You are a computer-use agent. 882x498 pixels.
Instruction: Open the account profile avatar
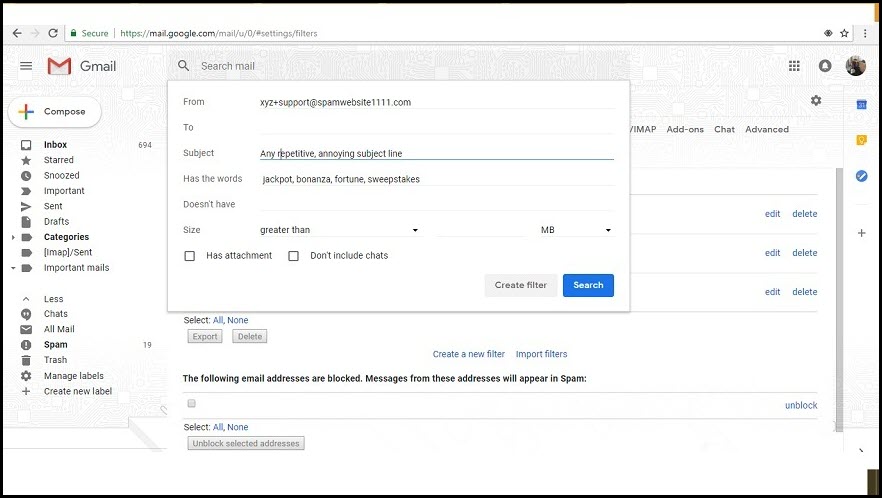tap(856, 66)
